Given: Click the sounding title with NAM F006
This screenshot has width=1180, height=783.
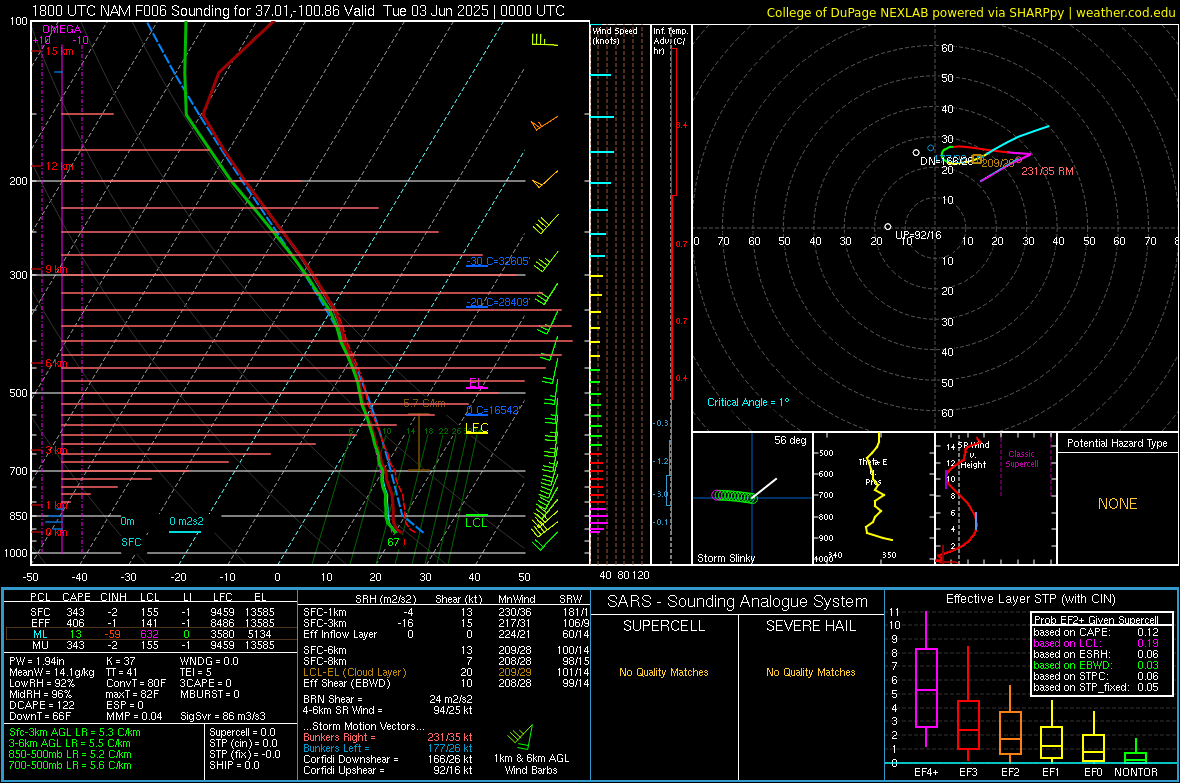Looking at the screenshot, I should tap(298, 11).
